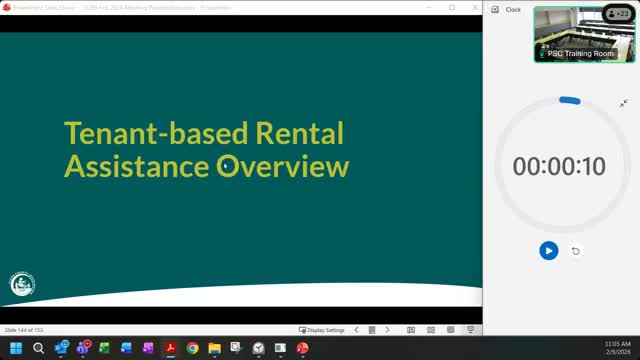Screen dimensions: 640x360
Task: Open Microsoft Teams from the taskbar
Action: (x=83, y=348)
